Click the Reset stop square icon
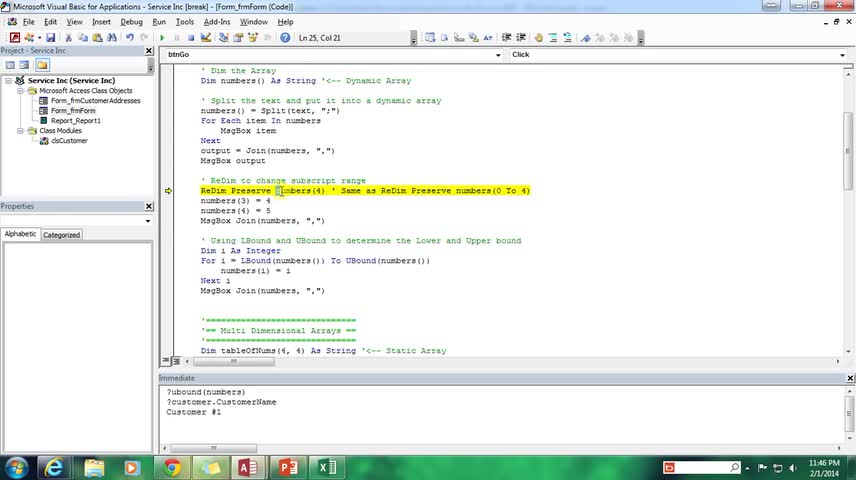This screenshot has height=480, width=856. pos(191,38)
